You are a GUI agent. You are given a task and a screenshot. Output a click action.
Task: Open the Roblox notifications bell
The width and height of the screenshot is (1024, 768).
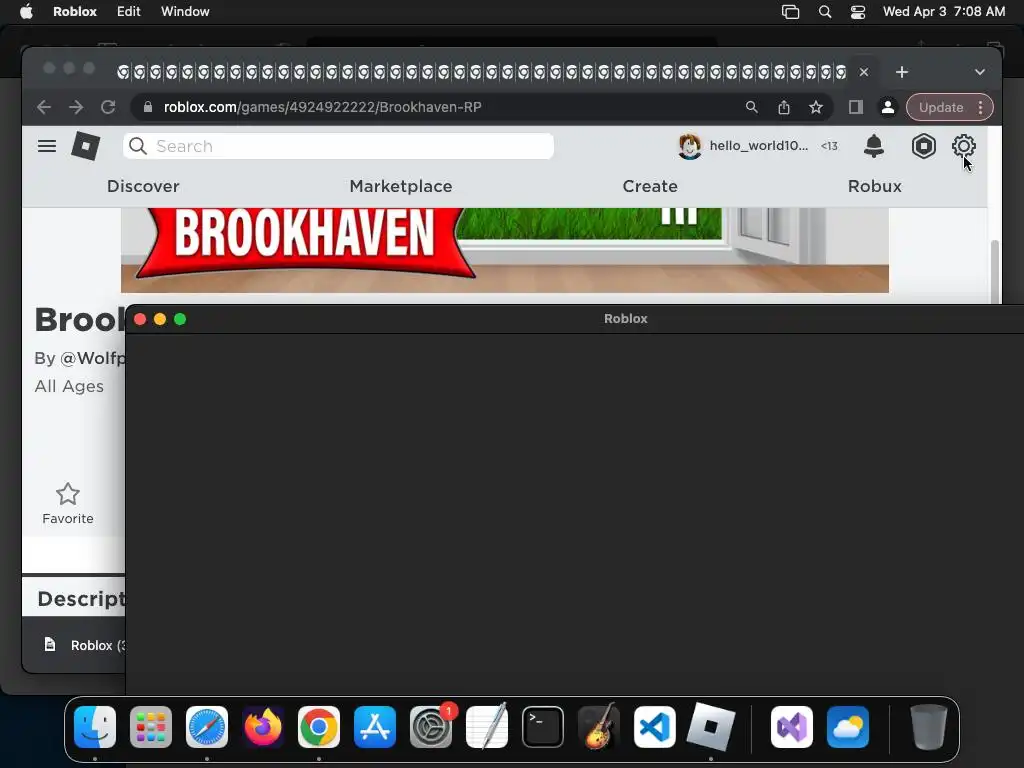[x=873, y=146]
